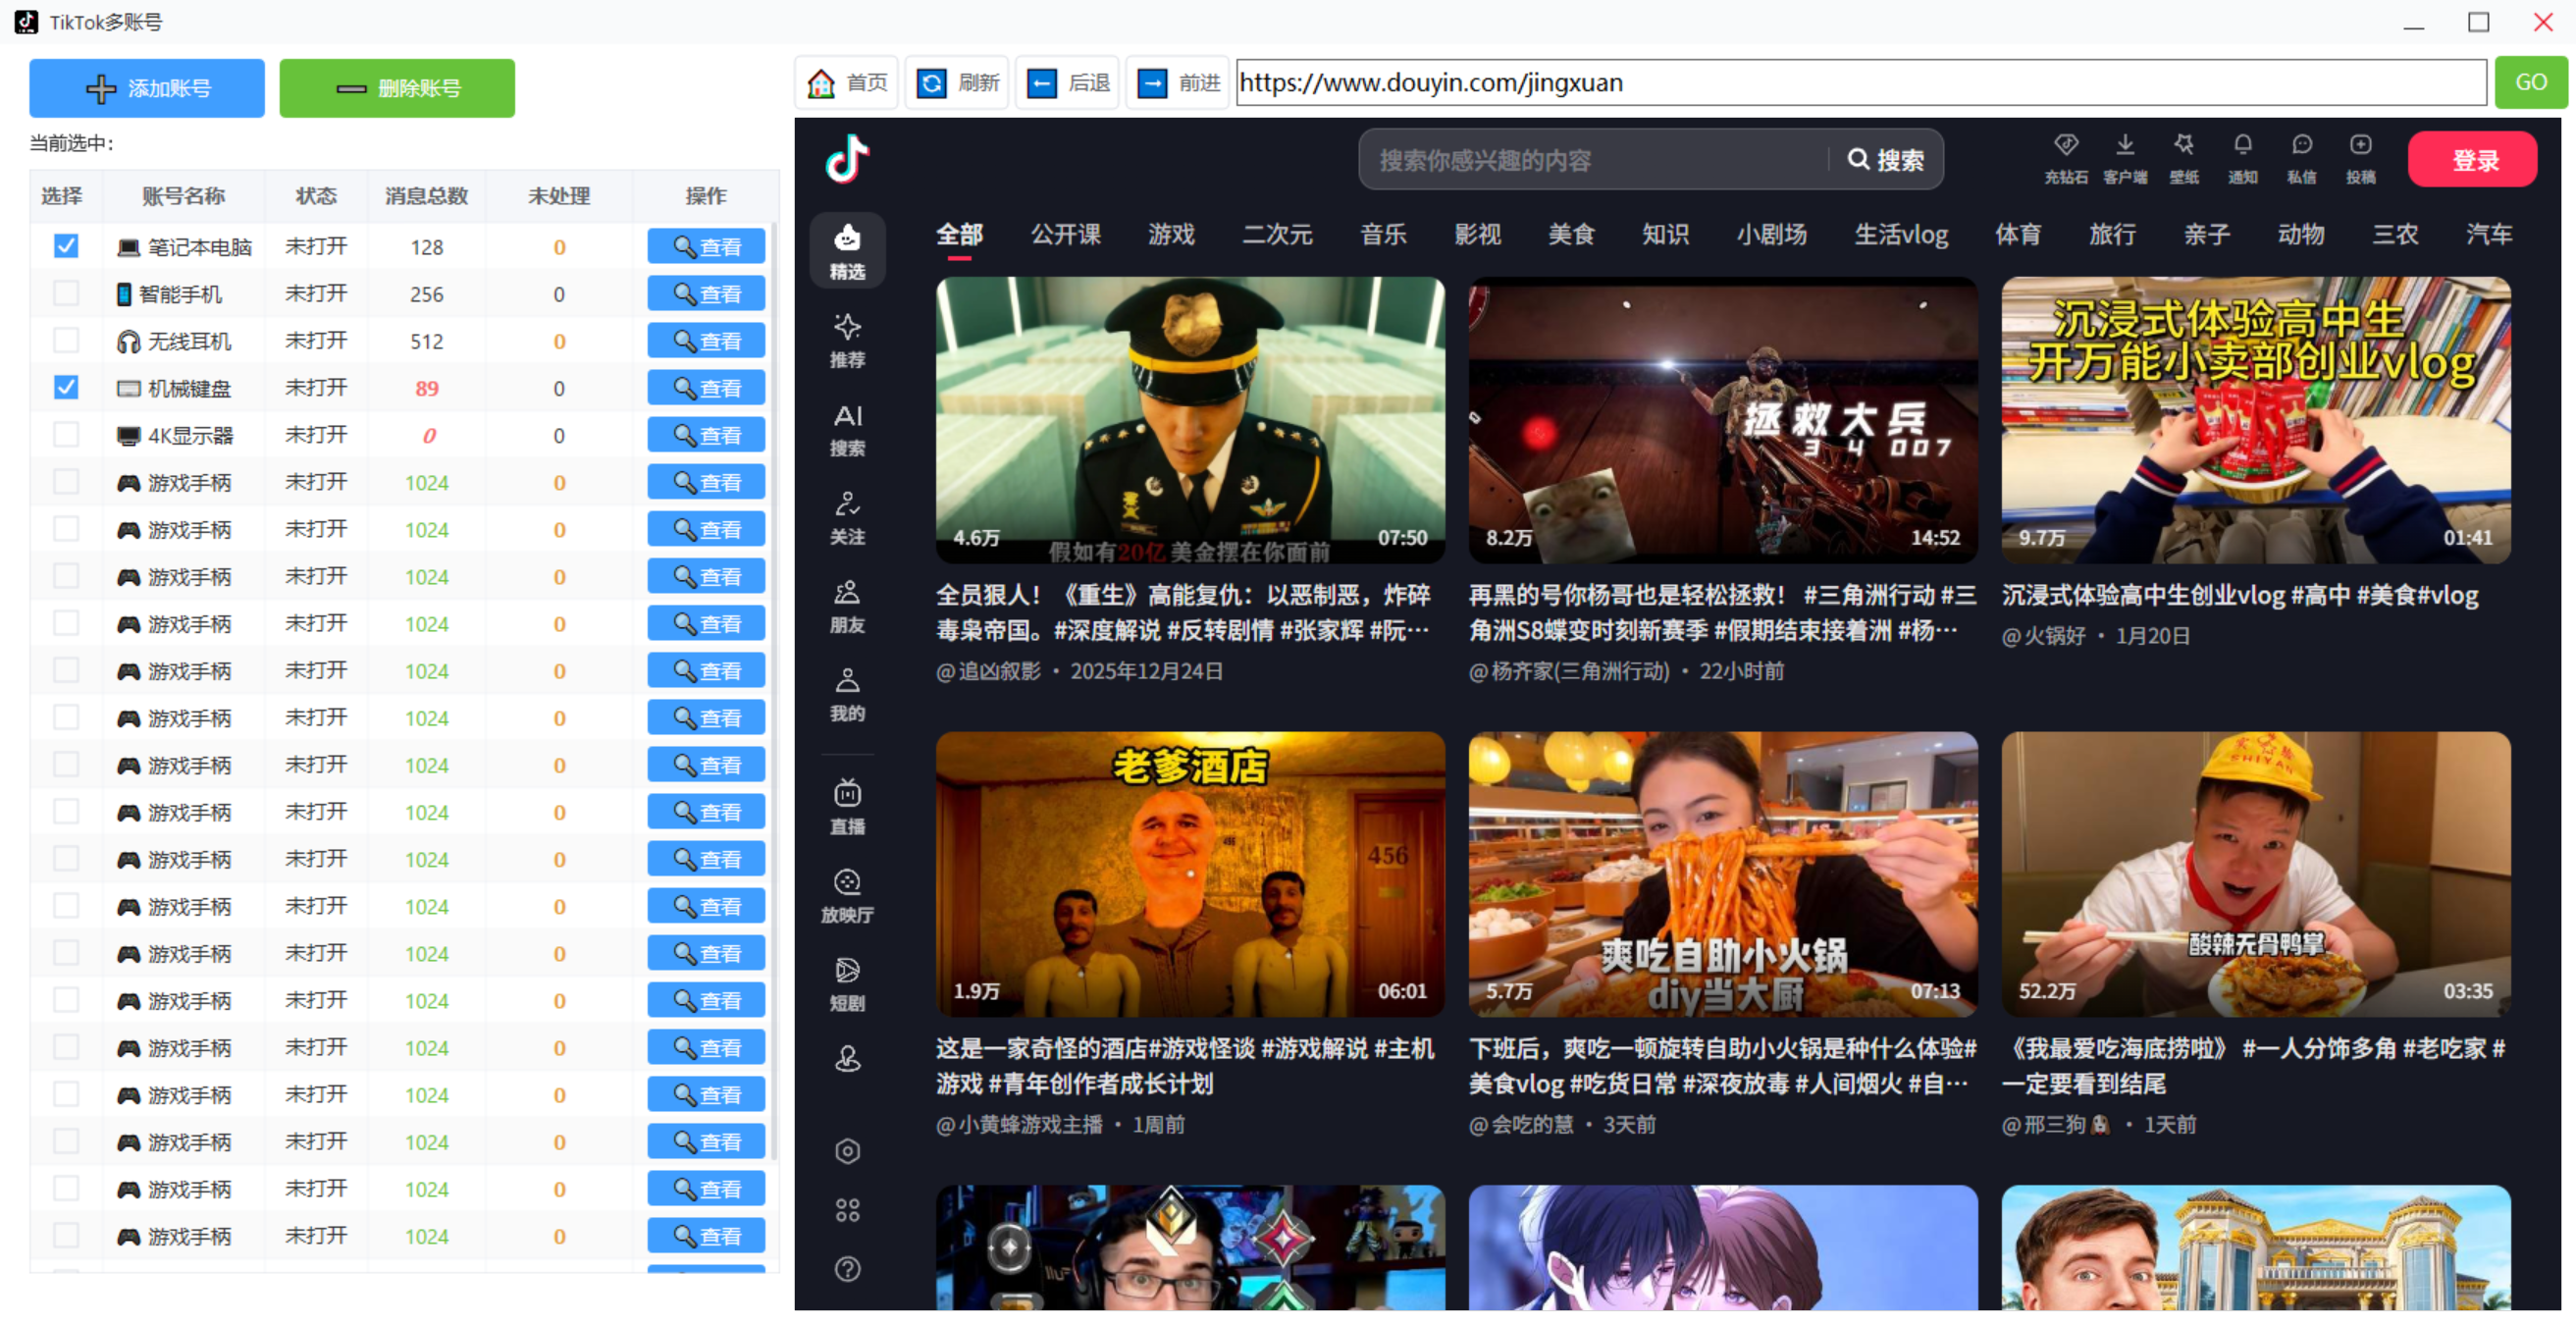Select the 游戏 category tab

(x=1171, y=235)
